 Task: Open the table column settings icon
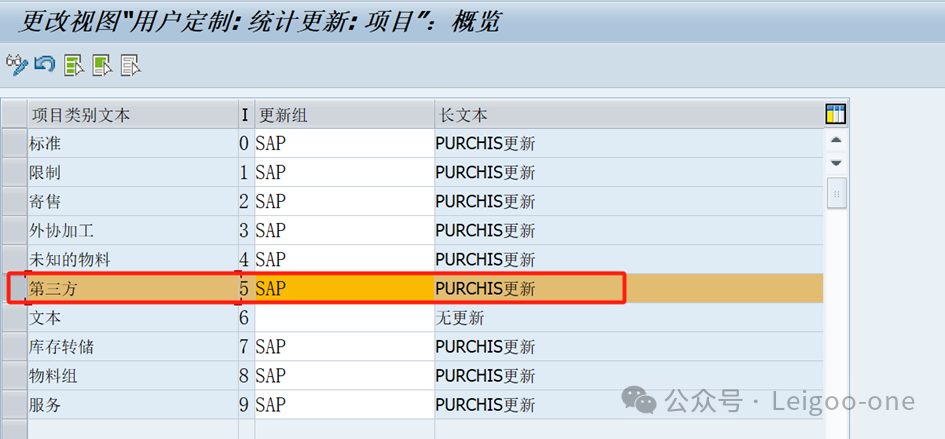[x=836, y=114]
